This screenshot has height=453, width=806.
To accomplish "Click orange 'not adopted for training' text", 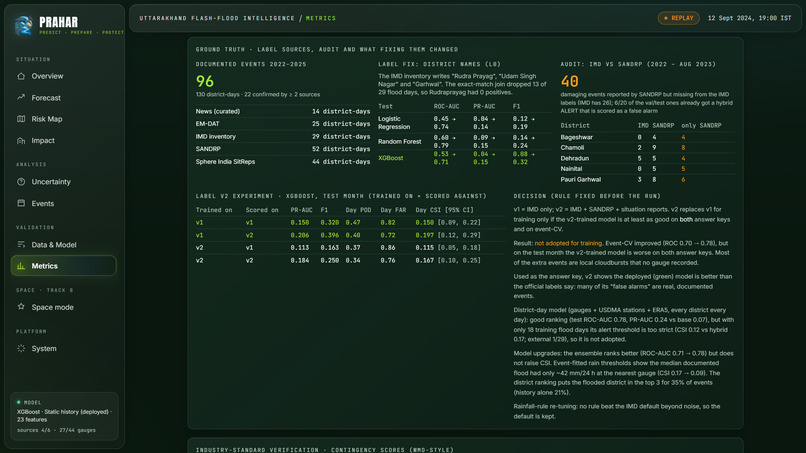I will 568,243.
